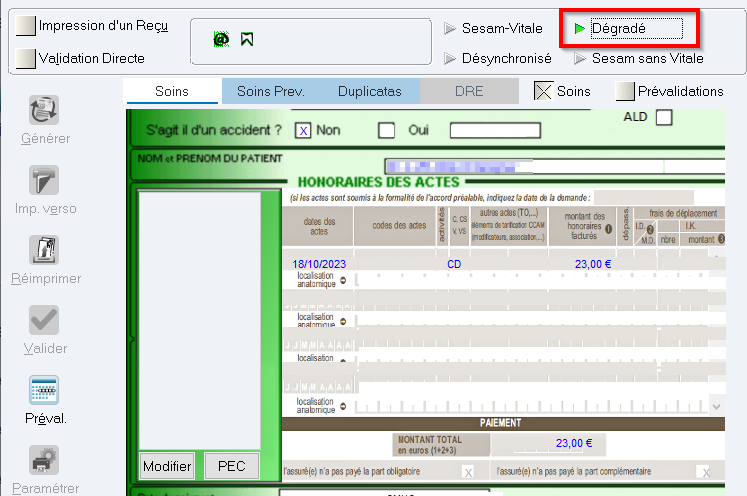Viewport: 747px width, 496px height.
Task: Select act date 18/10/2023
Action: pyautogui.click(x=319, y=264)
